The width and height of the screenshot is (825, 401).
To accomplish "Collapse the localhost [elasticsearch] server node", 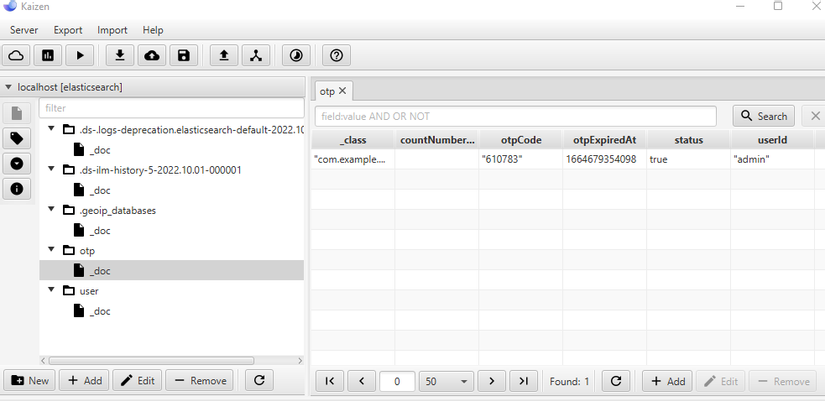I will (8, 87).
